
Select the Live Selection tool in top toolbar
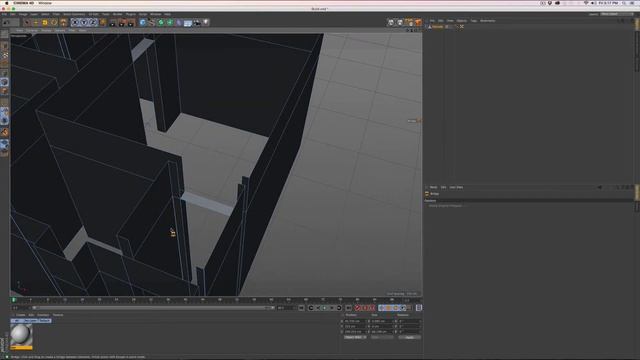[x=27, y=23]
